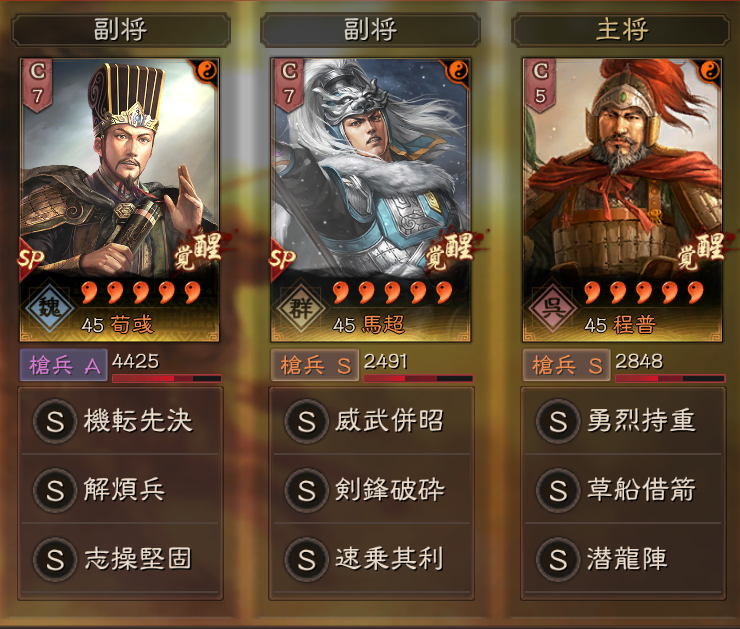This screenshot has width=740, height=629.
Task: Click the 魏 faction emblem on 荀彧's card
Action: tap(49, 308)
